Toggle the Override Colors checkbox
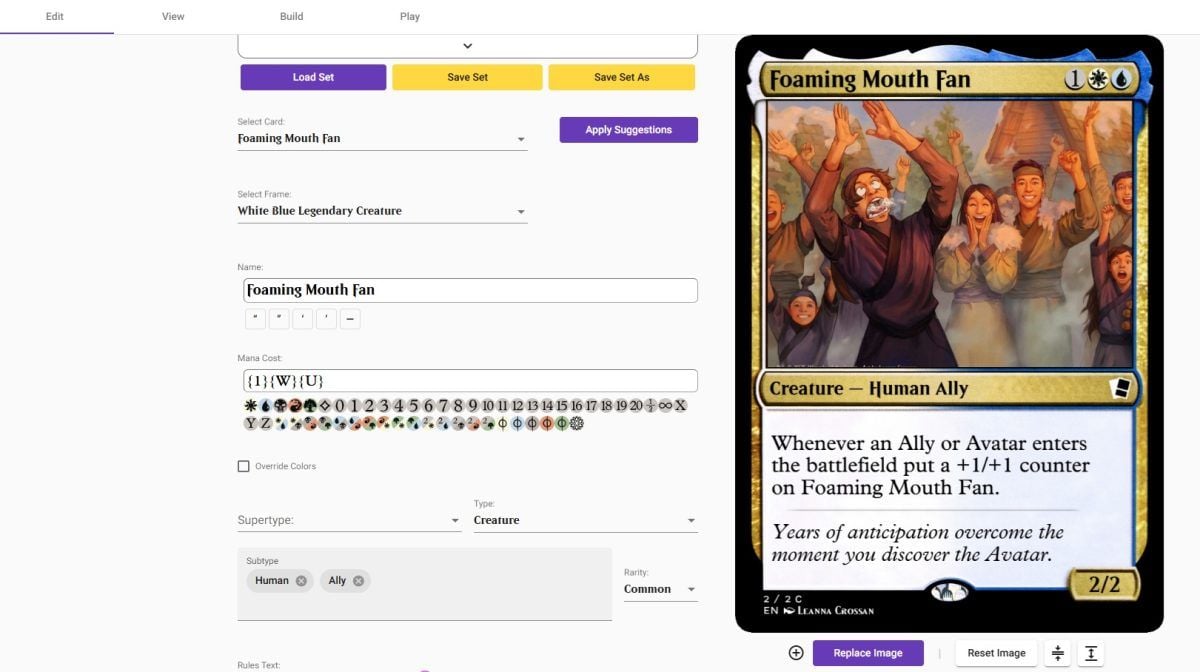The width and height of the screenshot is (1200, 672). point(243,466)
